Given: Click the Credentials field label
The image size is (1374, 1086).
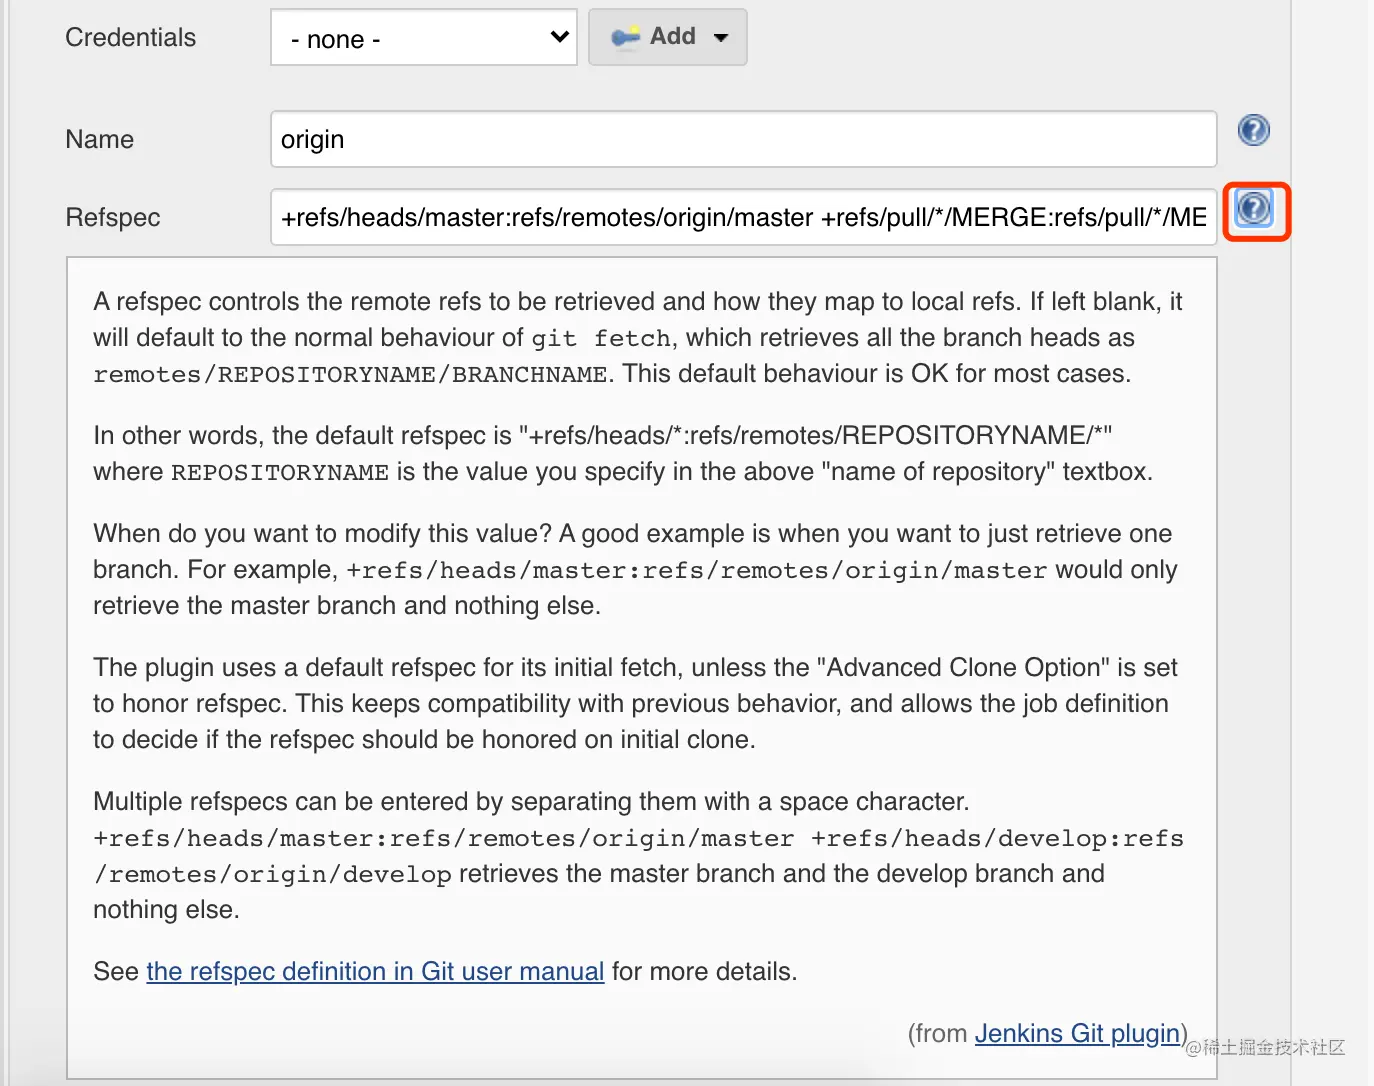Looking at the screenshot, I should click(130, 38).
